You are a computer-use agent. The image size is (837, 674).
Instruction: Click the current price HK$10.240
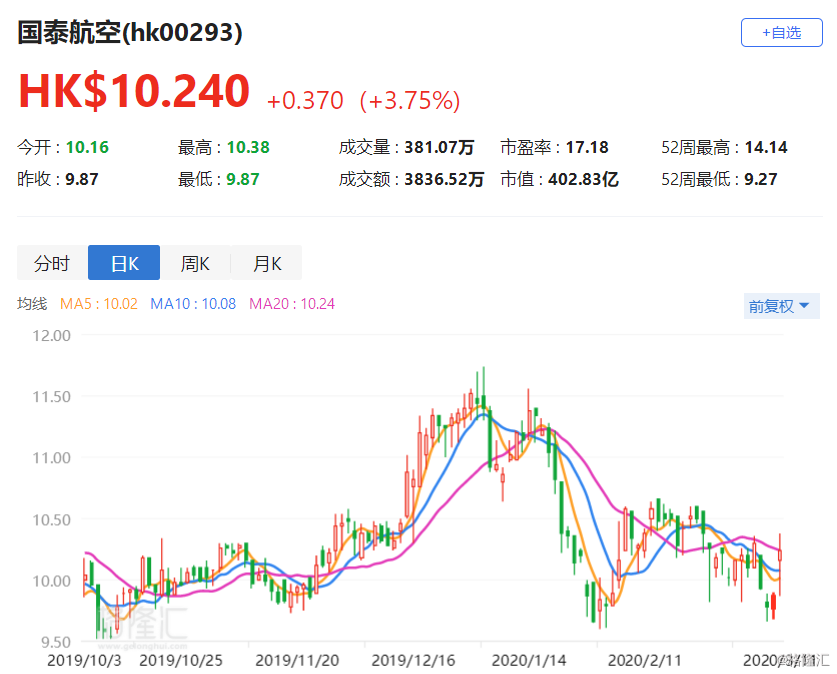134,91
